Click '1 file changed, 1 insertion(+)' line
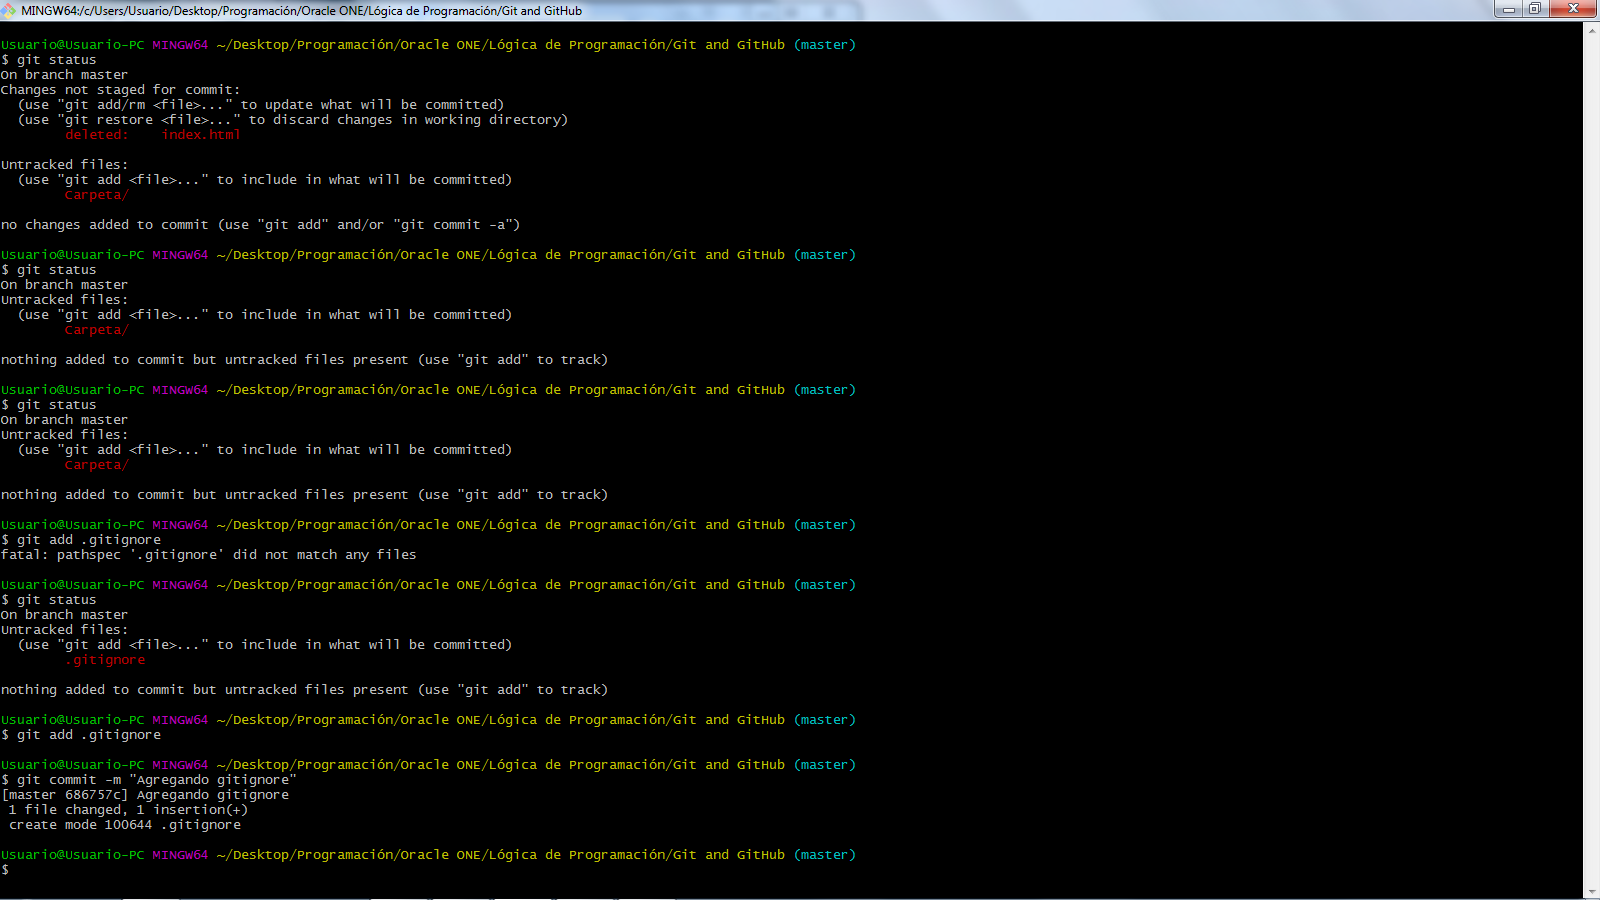The height and width of the screenshot is (900, 1600). [128, 810]
